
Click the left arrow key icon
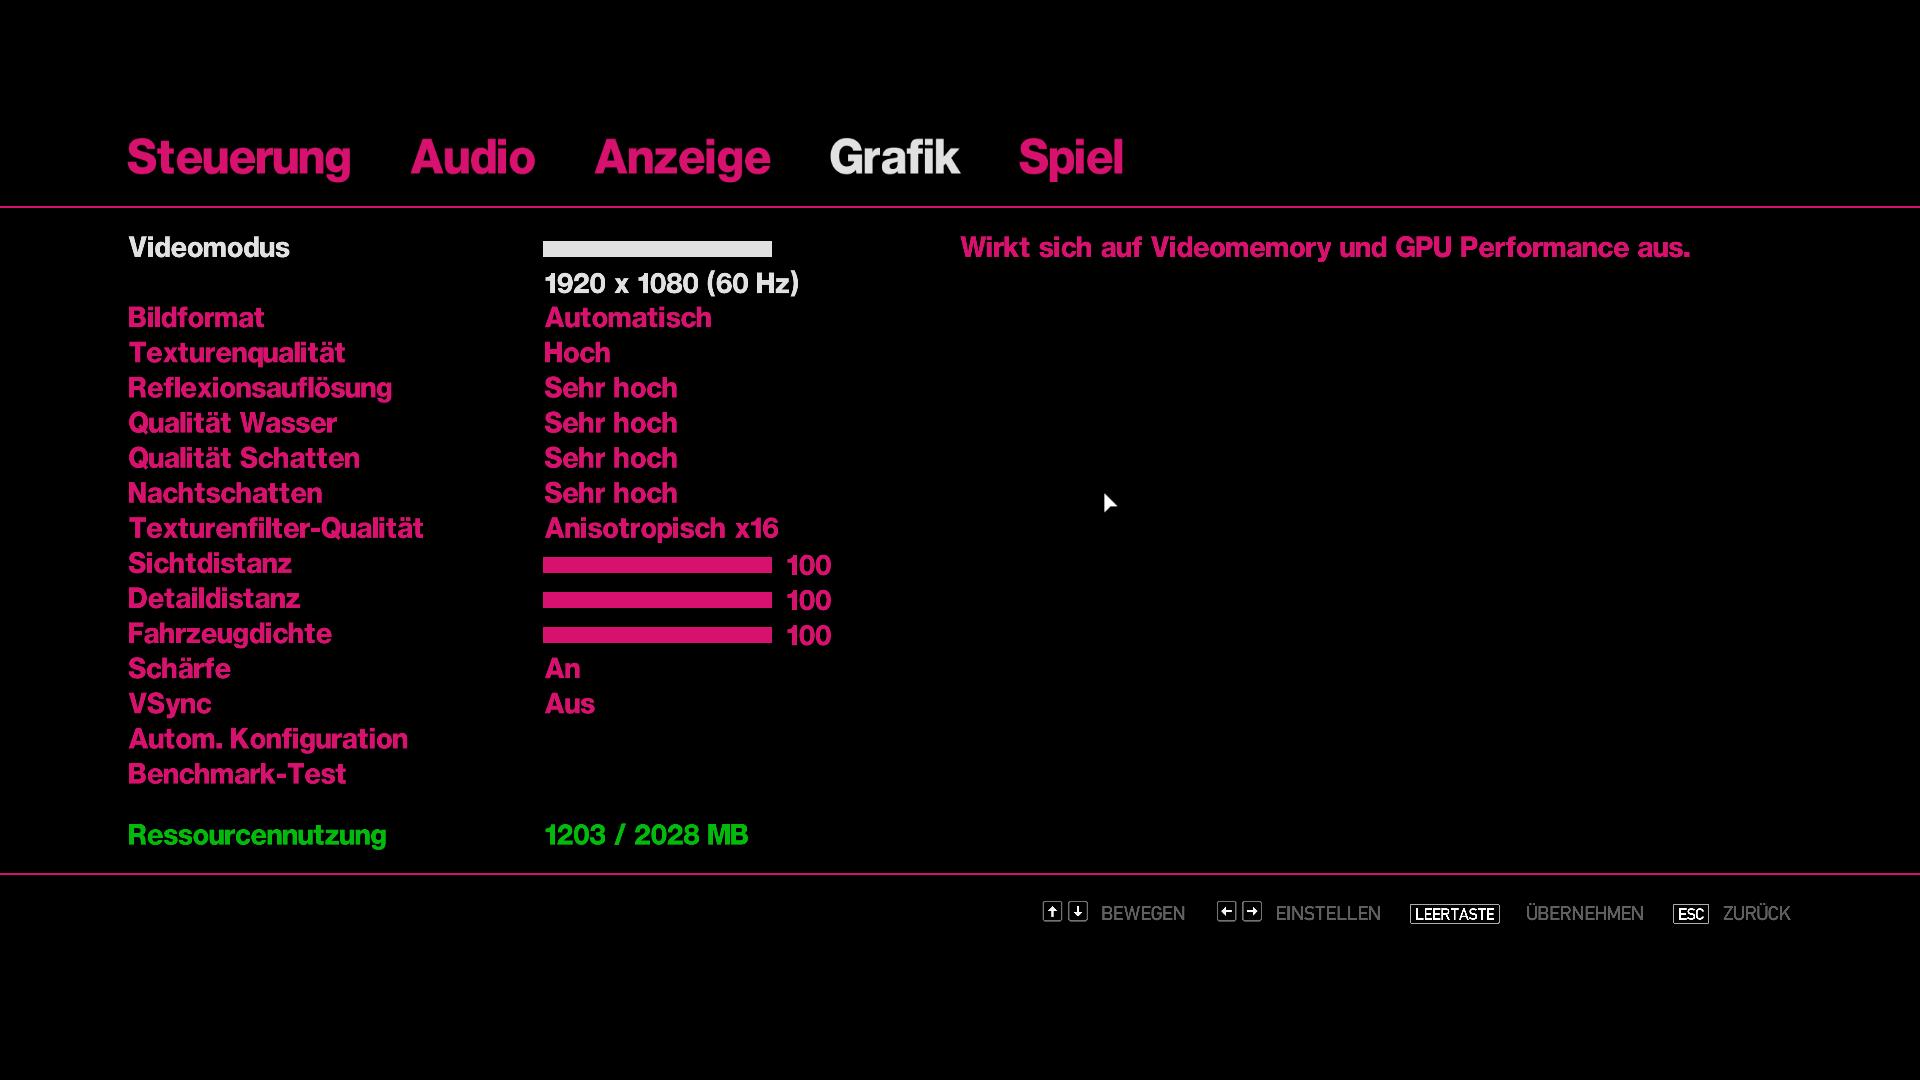[1226, 911]
